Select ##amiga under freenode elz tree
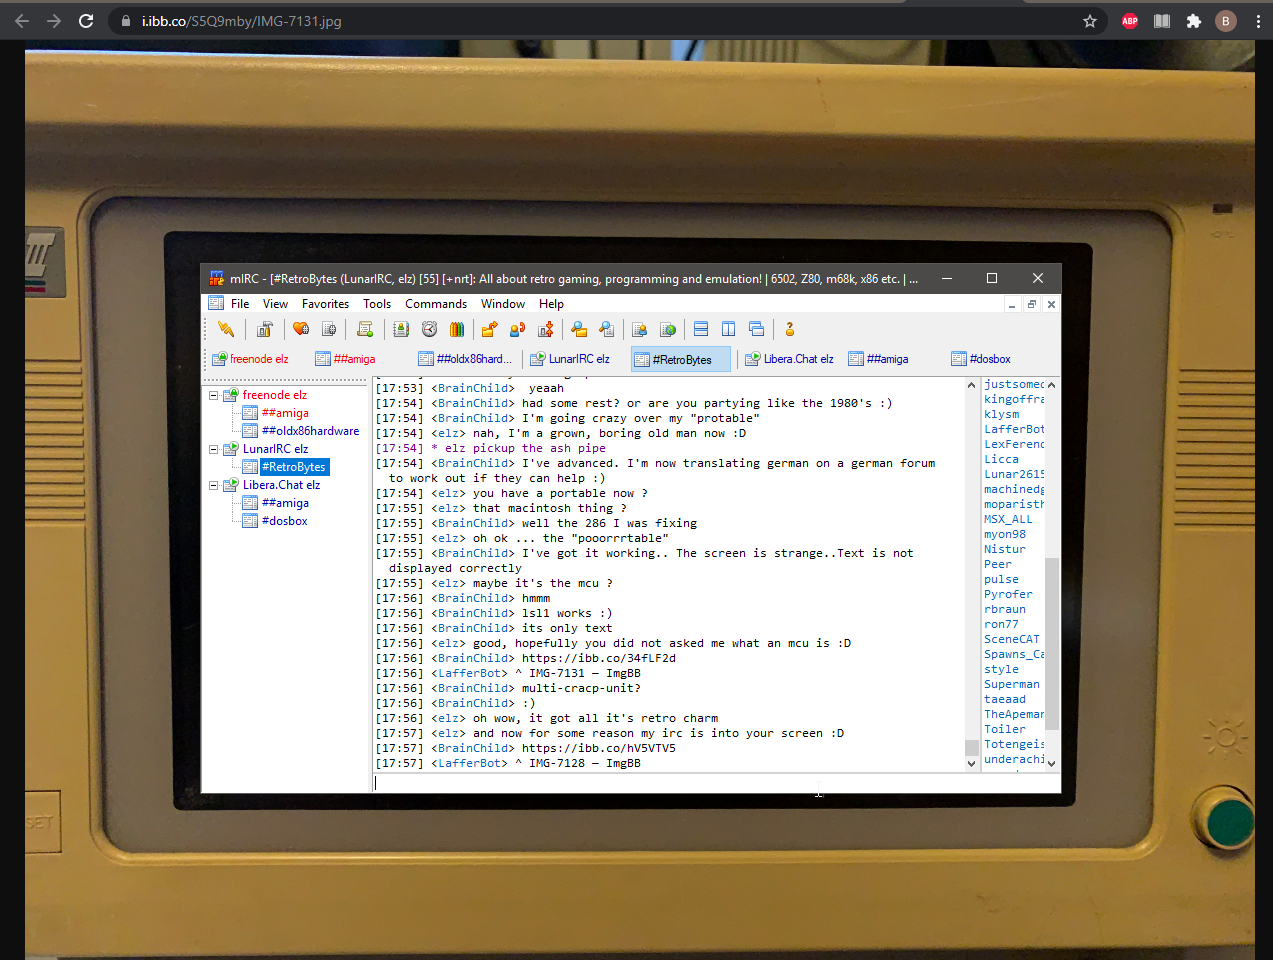The height and width of the screenshot is (960, 1273). click(285, 413)
